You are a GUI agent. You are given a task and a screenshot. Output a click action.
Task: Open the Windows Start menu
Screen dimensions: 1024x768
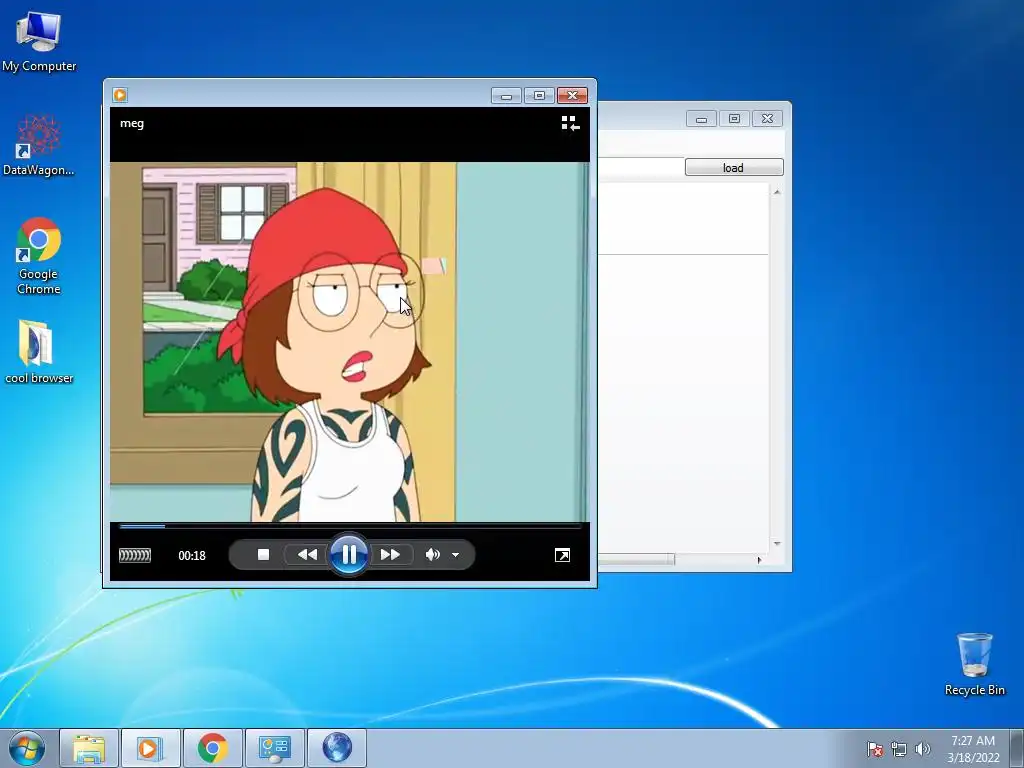[x=27, y=748]
